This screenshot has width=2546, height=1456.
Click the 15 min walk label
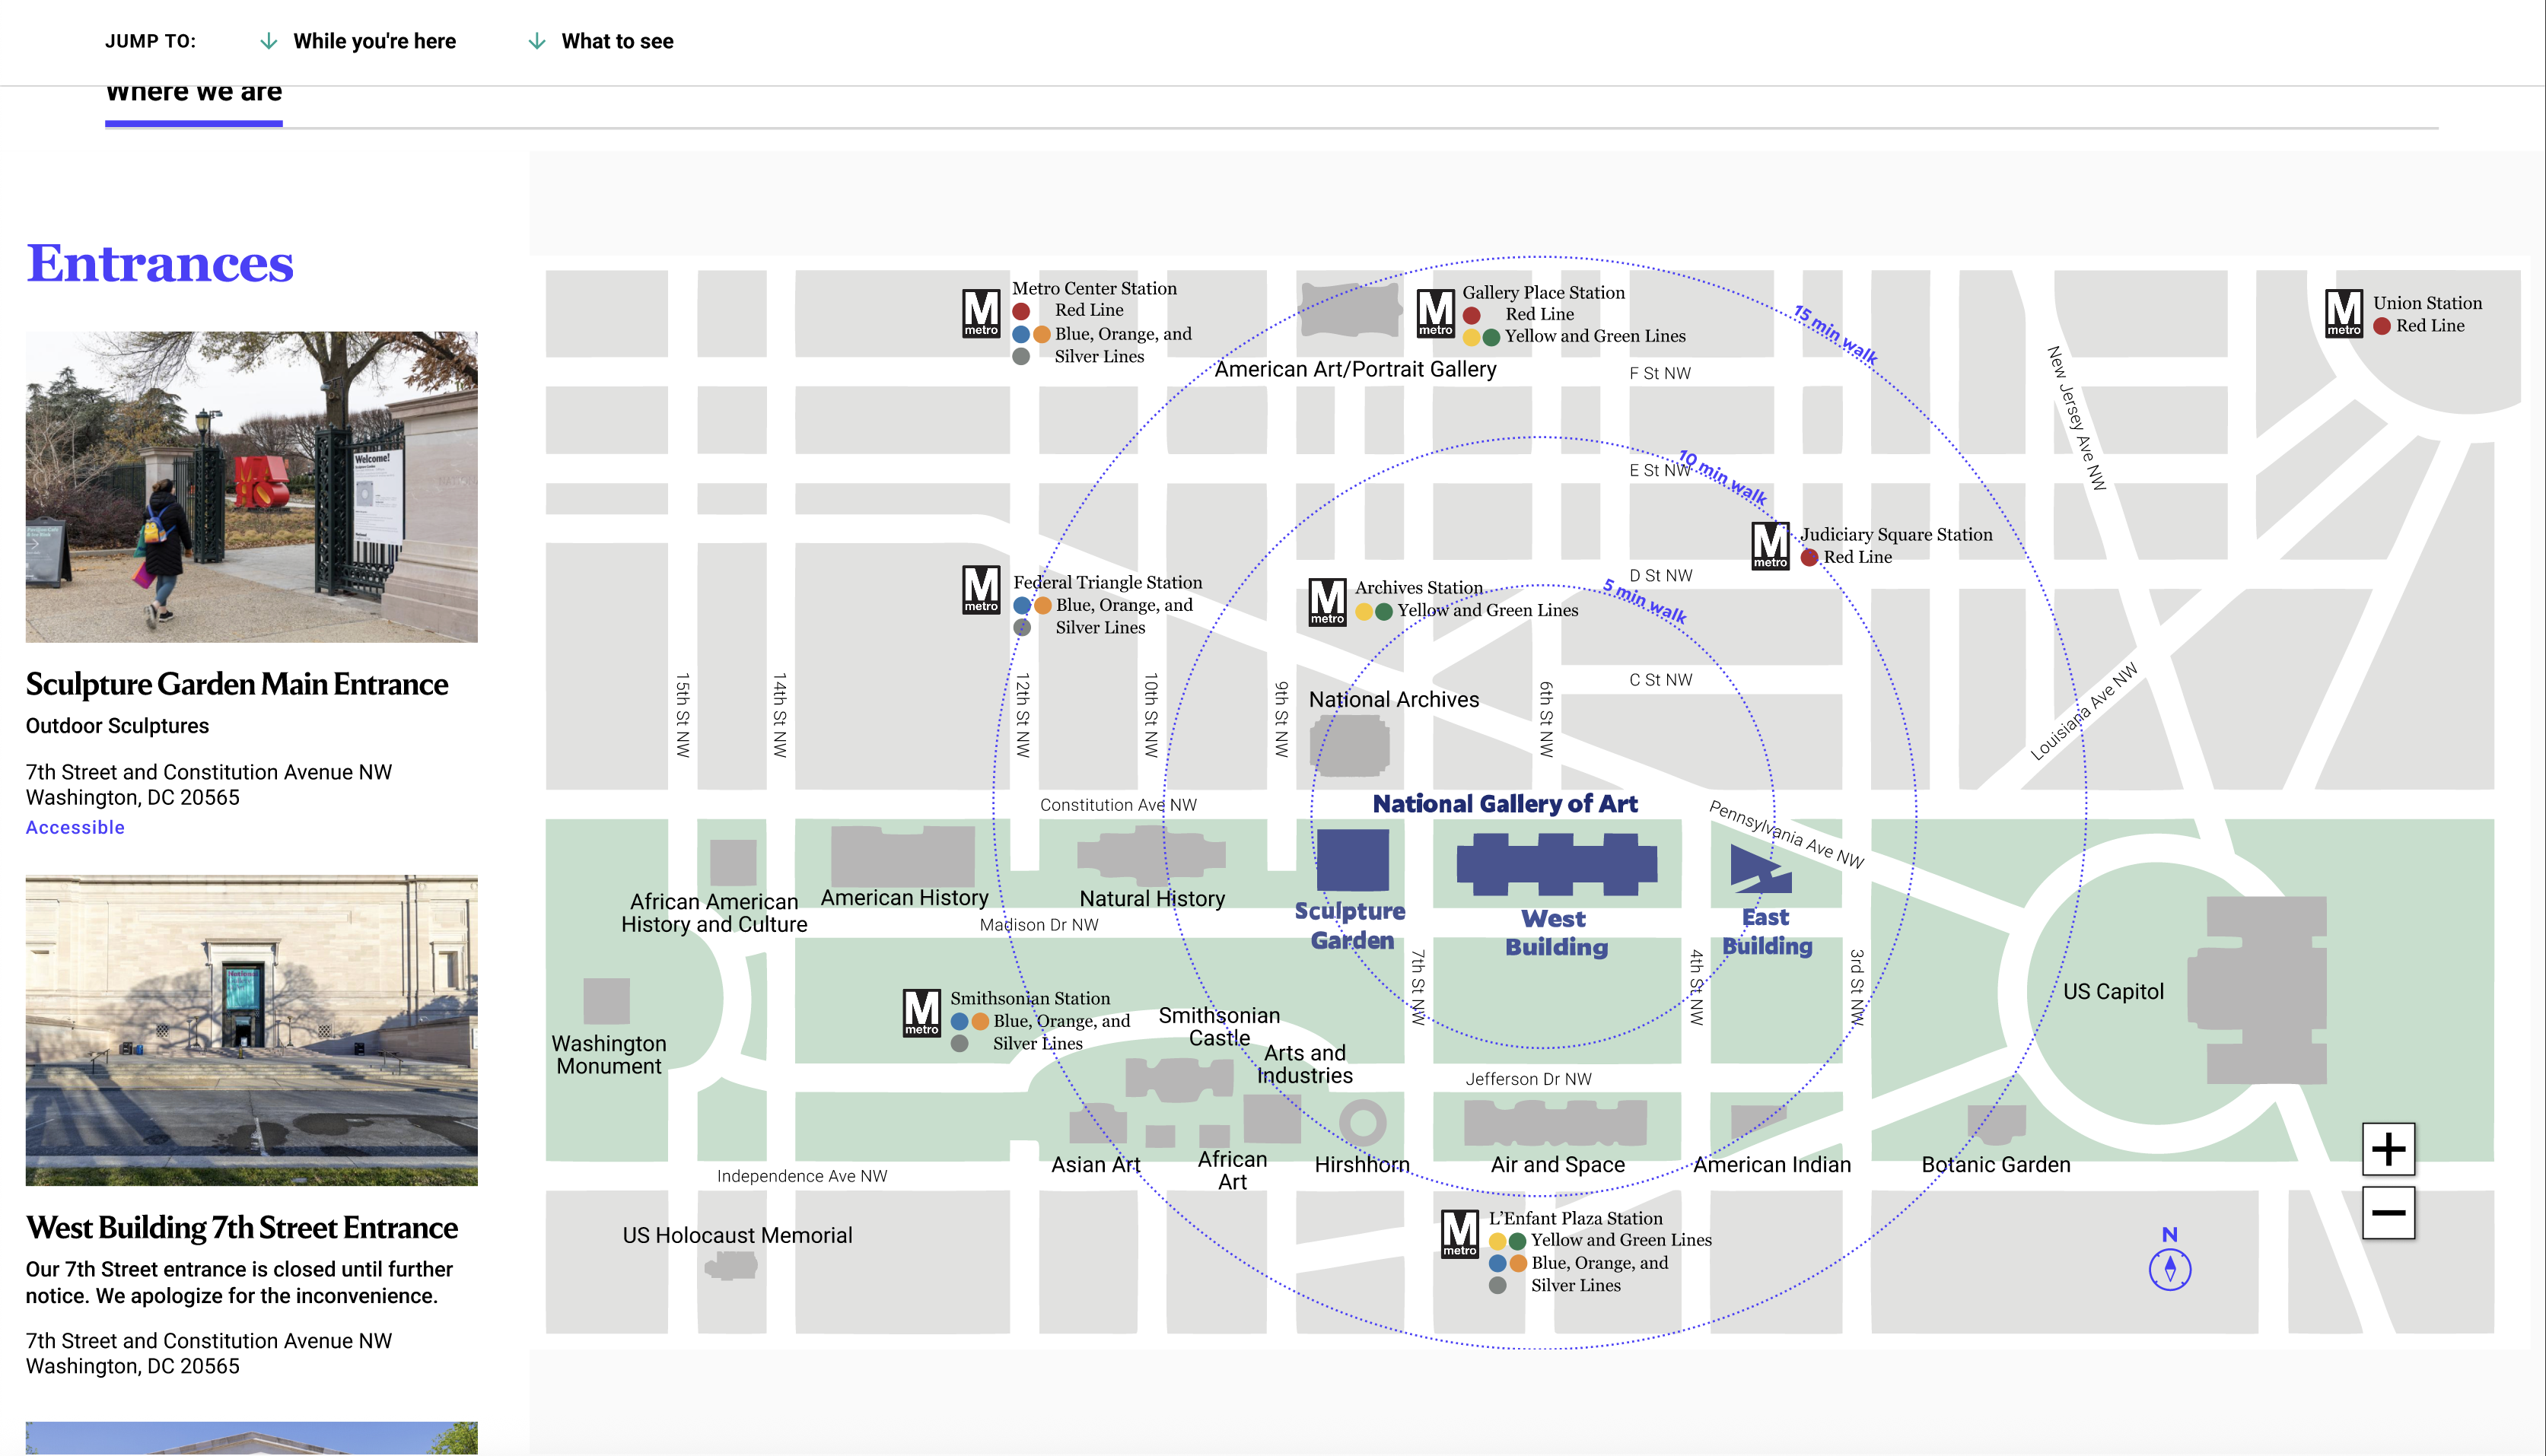coord(1835,334)
